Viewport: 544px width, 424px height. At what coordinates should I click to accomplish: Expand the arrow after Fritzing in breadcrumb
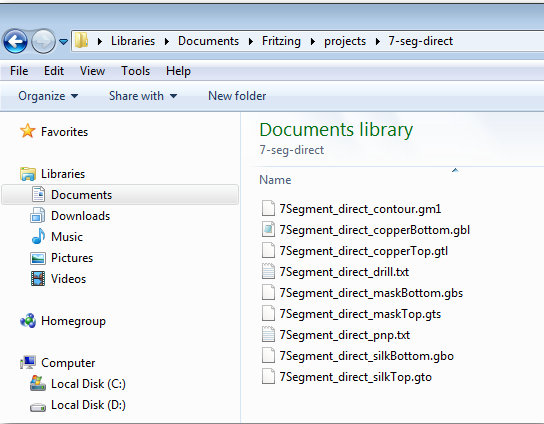(313, 41)
